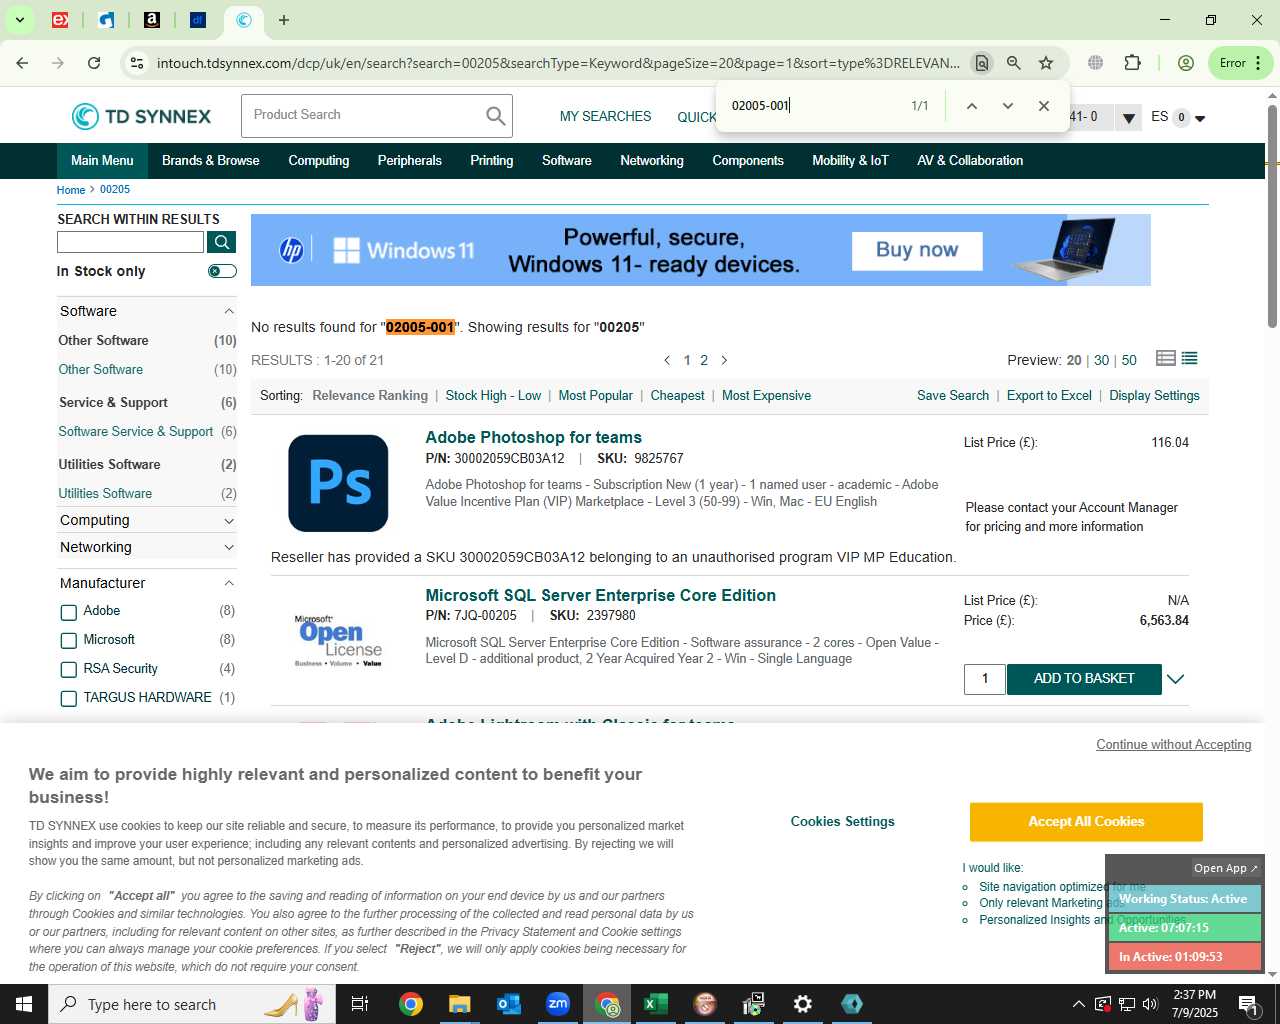Screen dimensions: 1280x1024
Task: Open Excel from the taskbar
Action: (656, 1004)
